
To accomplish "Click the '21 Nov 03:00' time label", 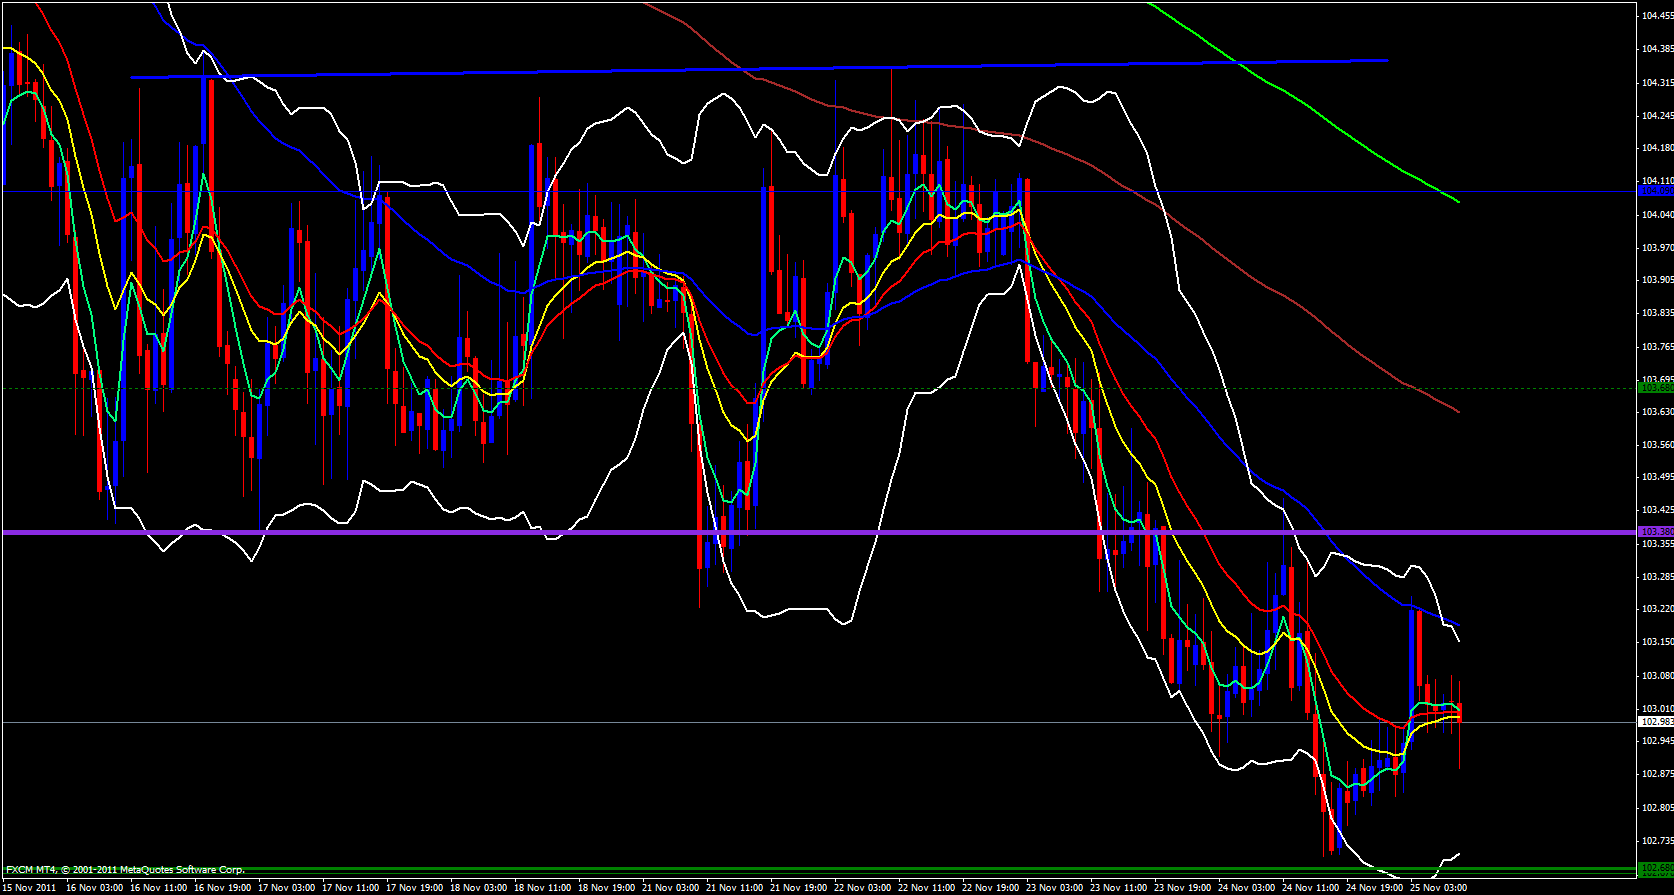I will (669, 887).
